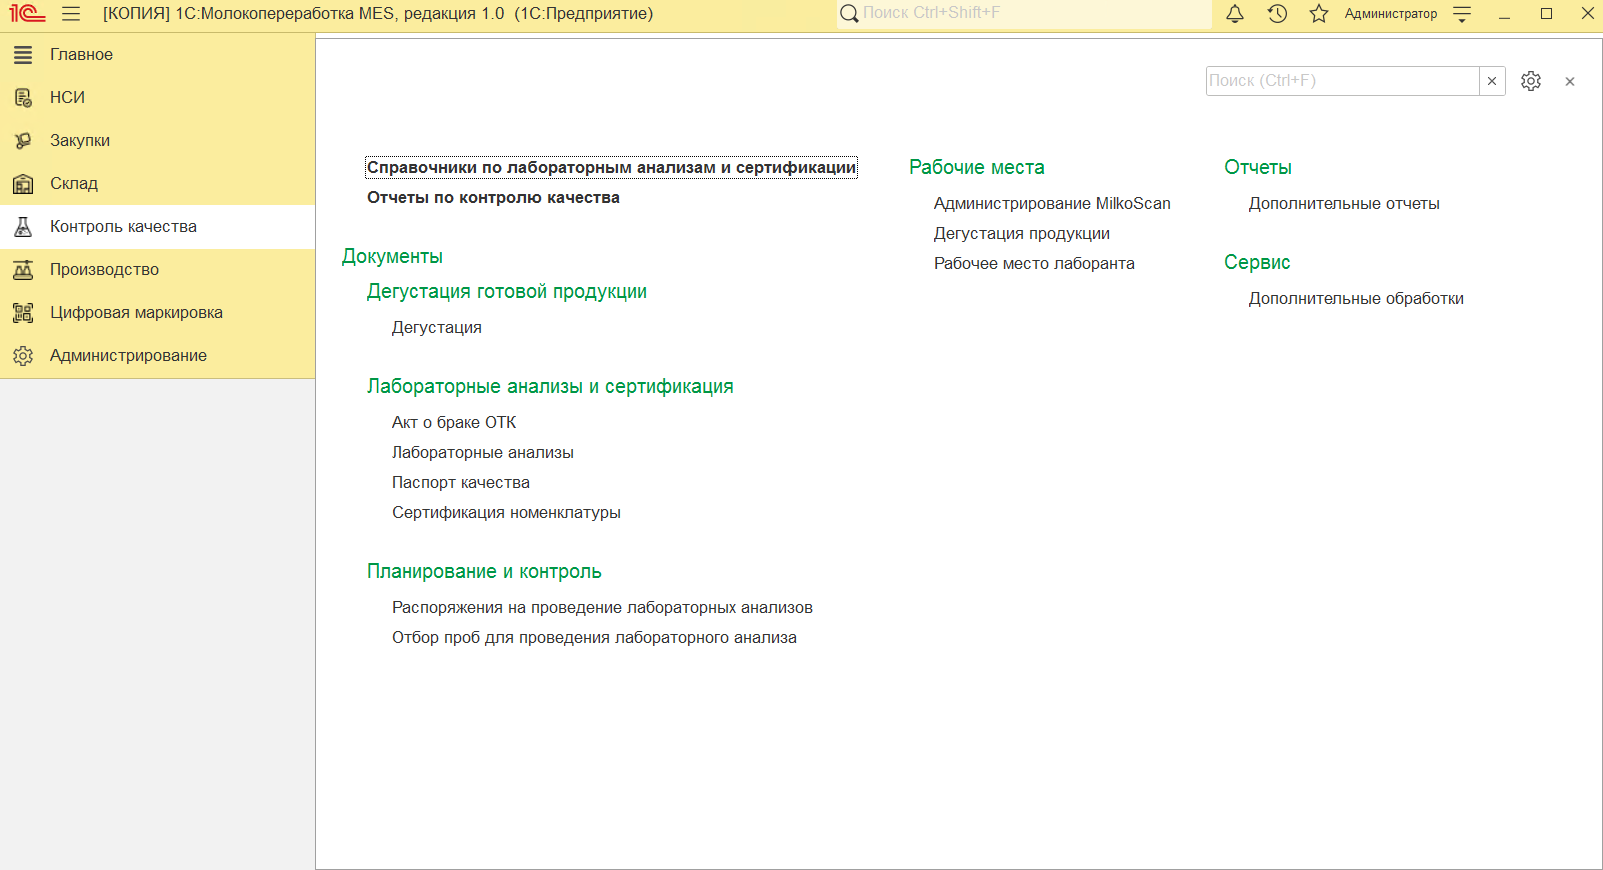Image resolution: width=1603 pixels, height=870 pixels.
Task: Click the 1C logo icon
Action: tap(27, 14)
